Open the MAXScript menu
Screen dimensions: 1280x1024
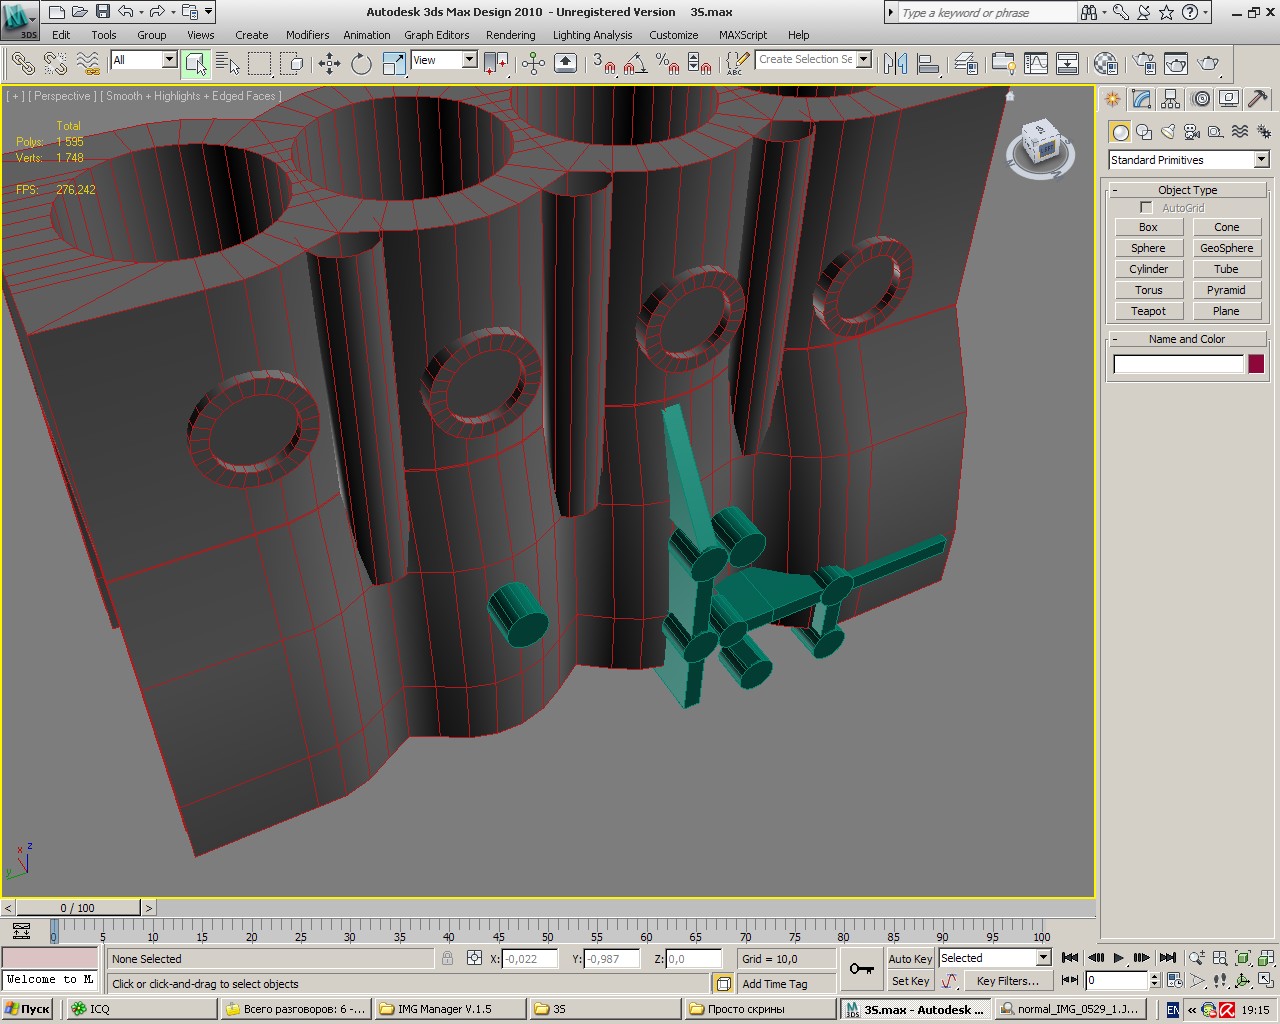[x=743, y=35]
